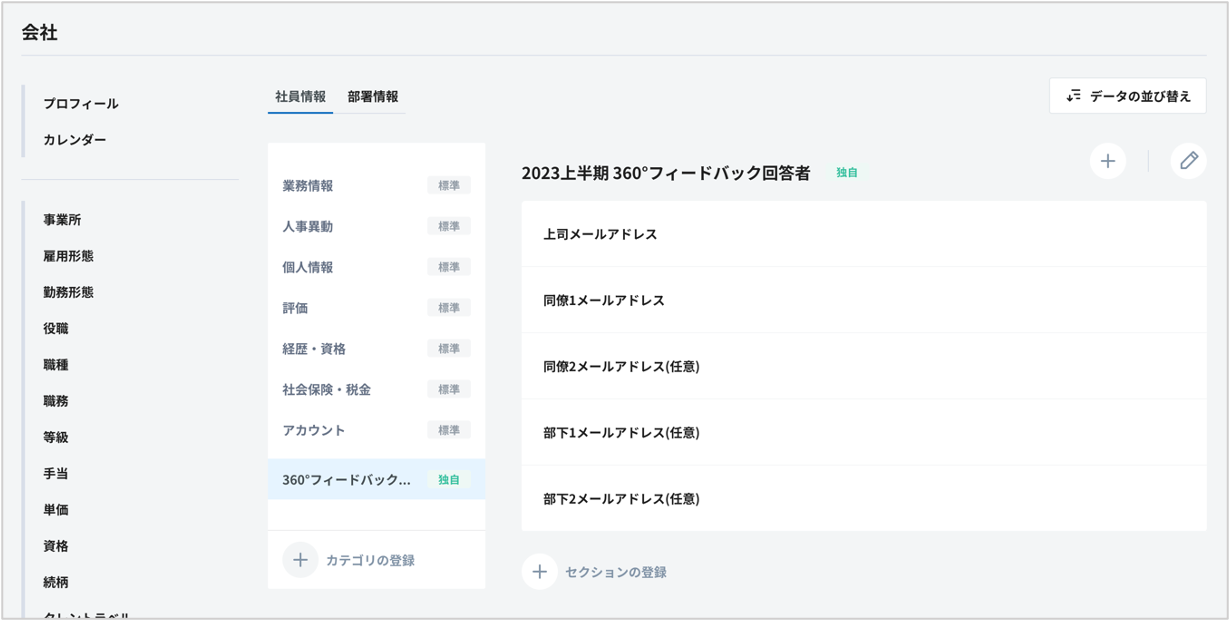Select the 個人情報 category
Viewport: 1230px width, 620px height.
[x=308, y=268]
